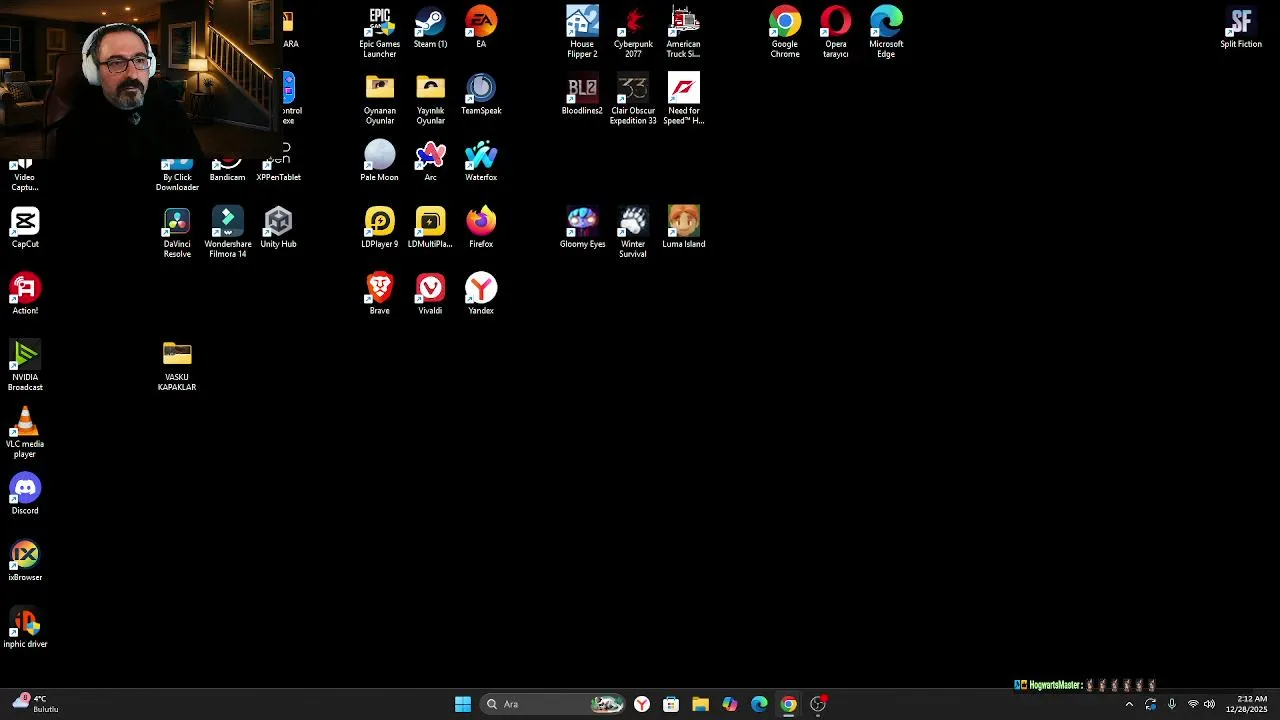Launch Steam from the desktop

430,28
